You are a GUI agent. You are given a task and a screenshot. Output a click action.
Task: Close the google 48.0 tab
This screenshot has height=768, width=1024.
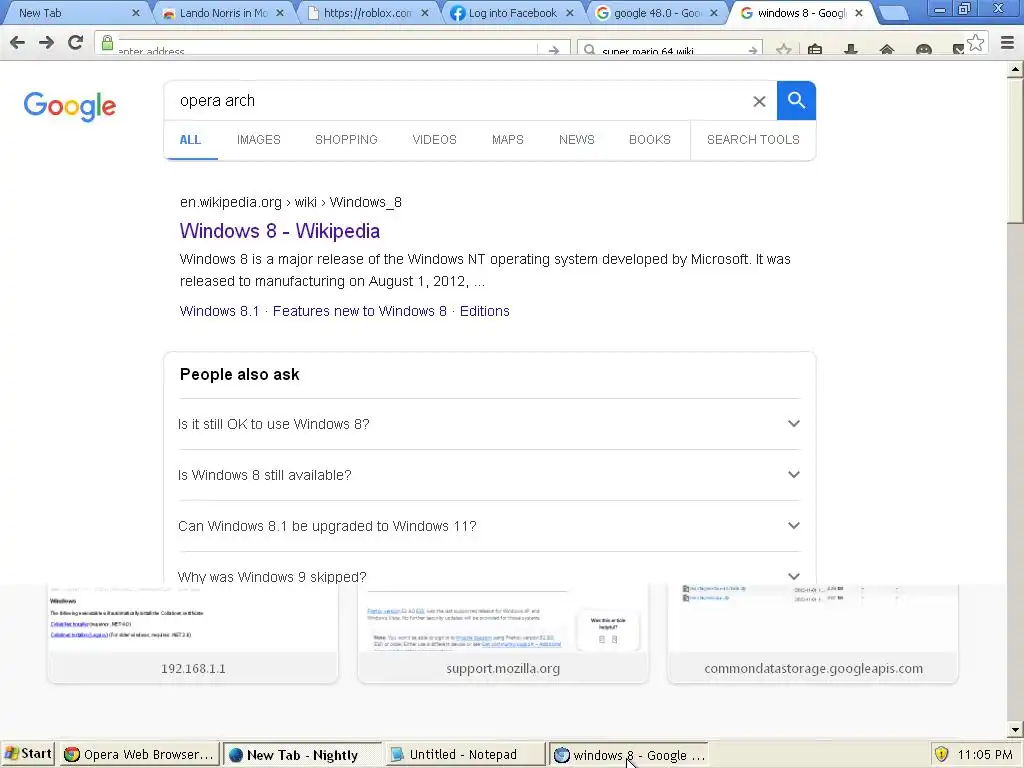pyautogui.click(x=714, y=13)
